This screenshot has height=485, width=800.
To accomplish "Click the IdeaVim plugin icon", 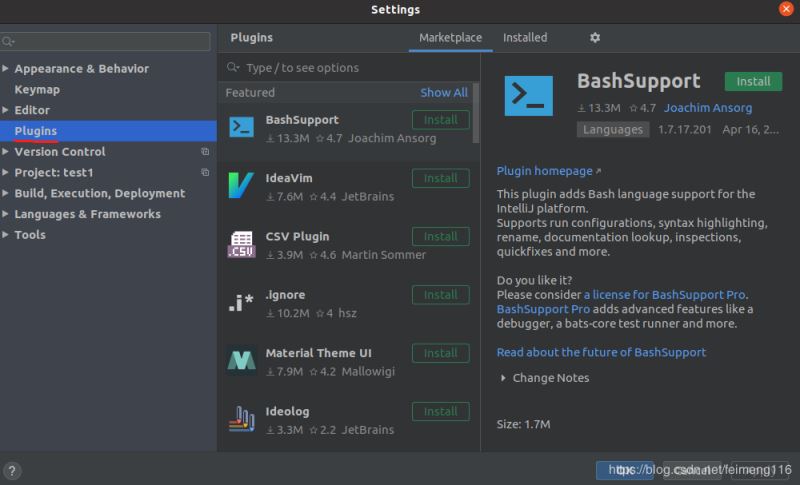I will coord(241,185).
